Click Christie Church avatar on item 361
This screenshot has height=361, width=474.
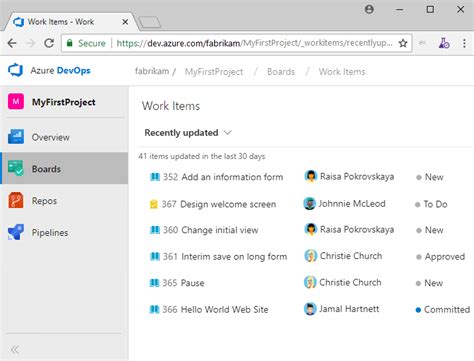click(x=311, y=256)
